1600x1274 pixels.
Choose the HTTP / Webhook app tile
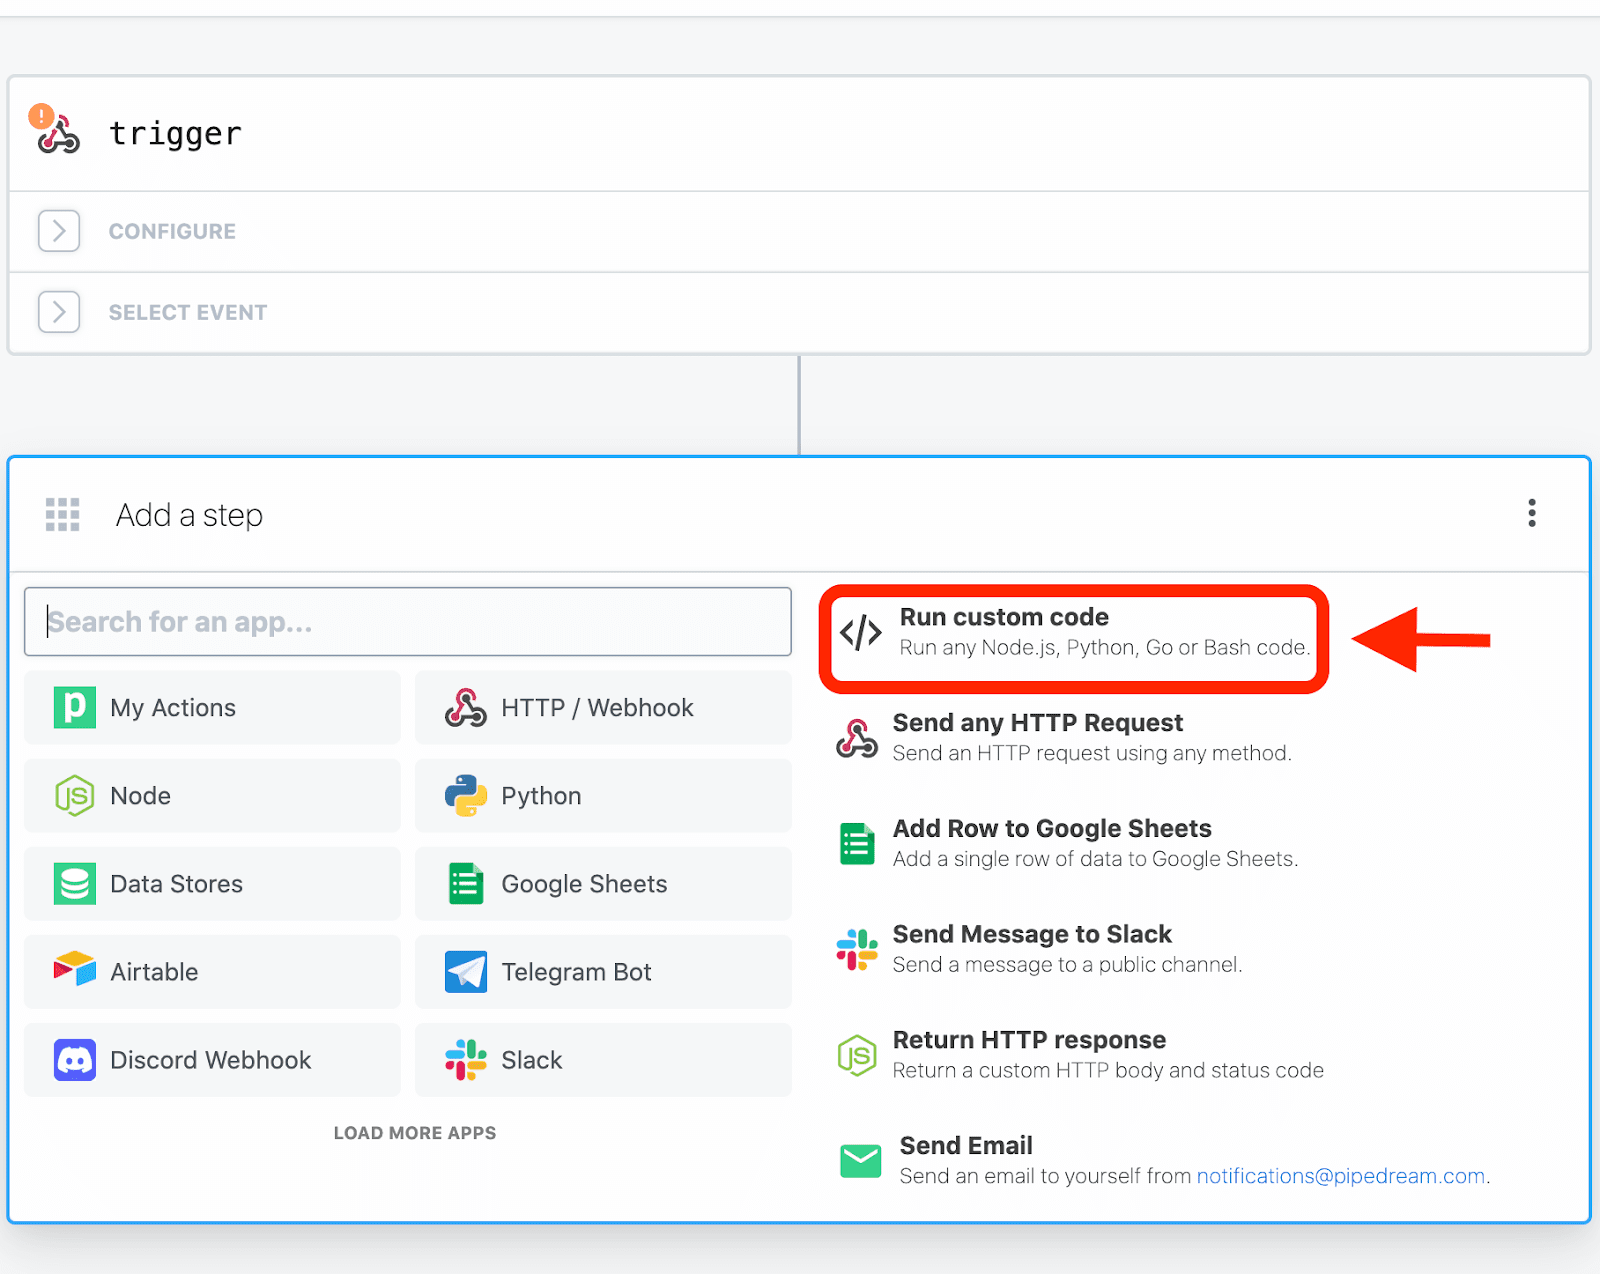coord(603,708)
